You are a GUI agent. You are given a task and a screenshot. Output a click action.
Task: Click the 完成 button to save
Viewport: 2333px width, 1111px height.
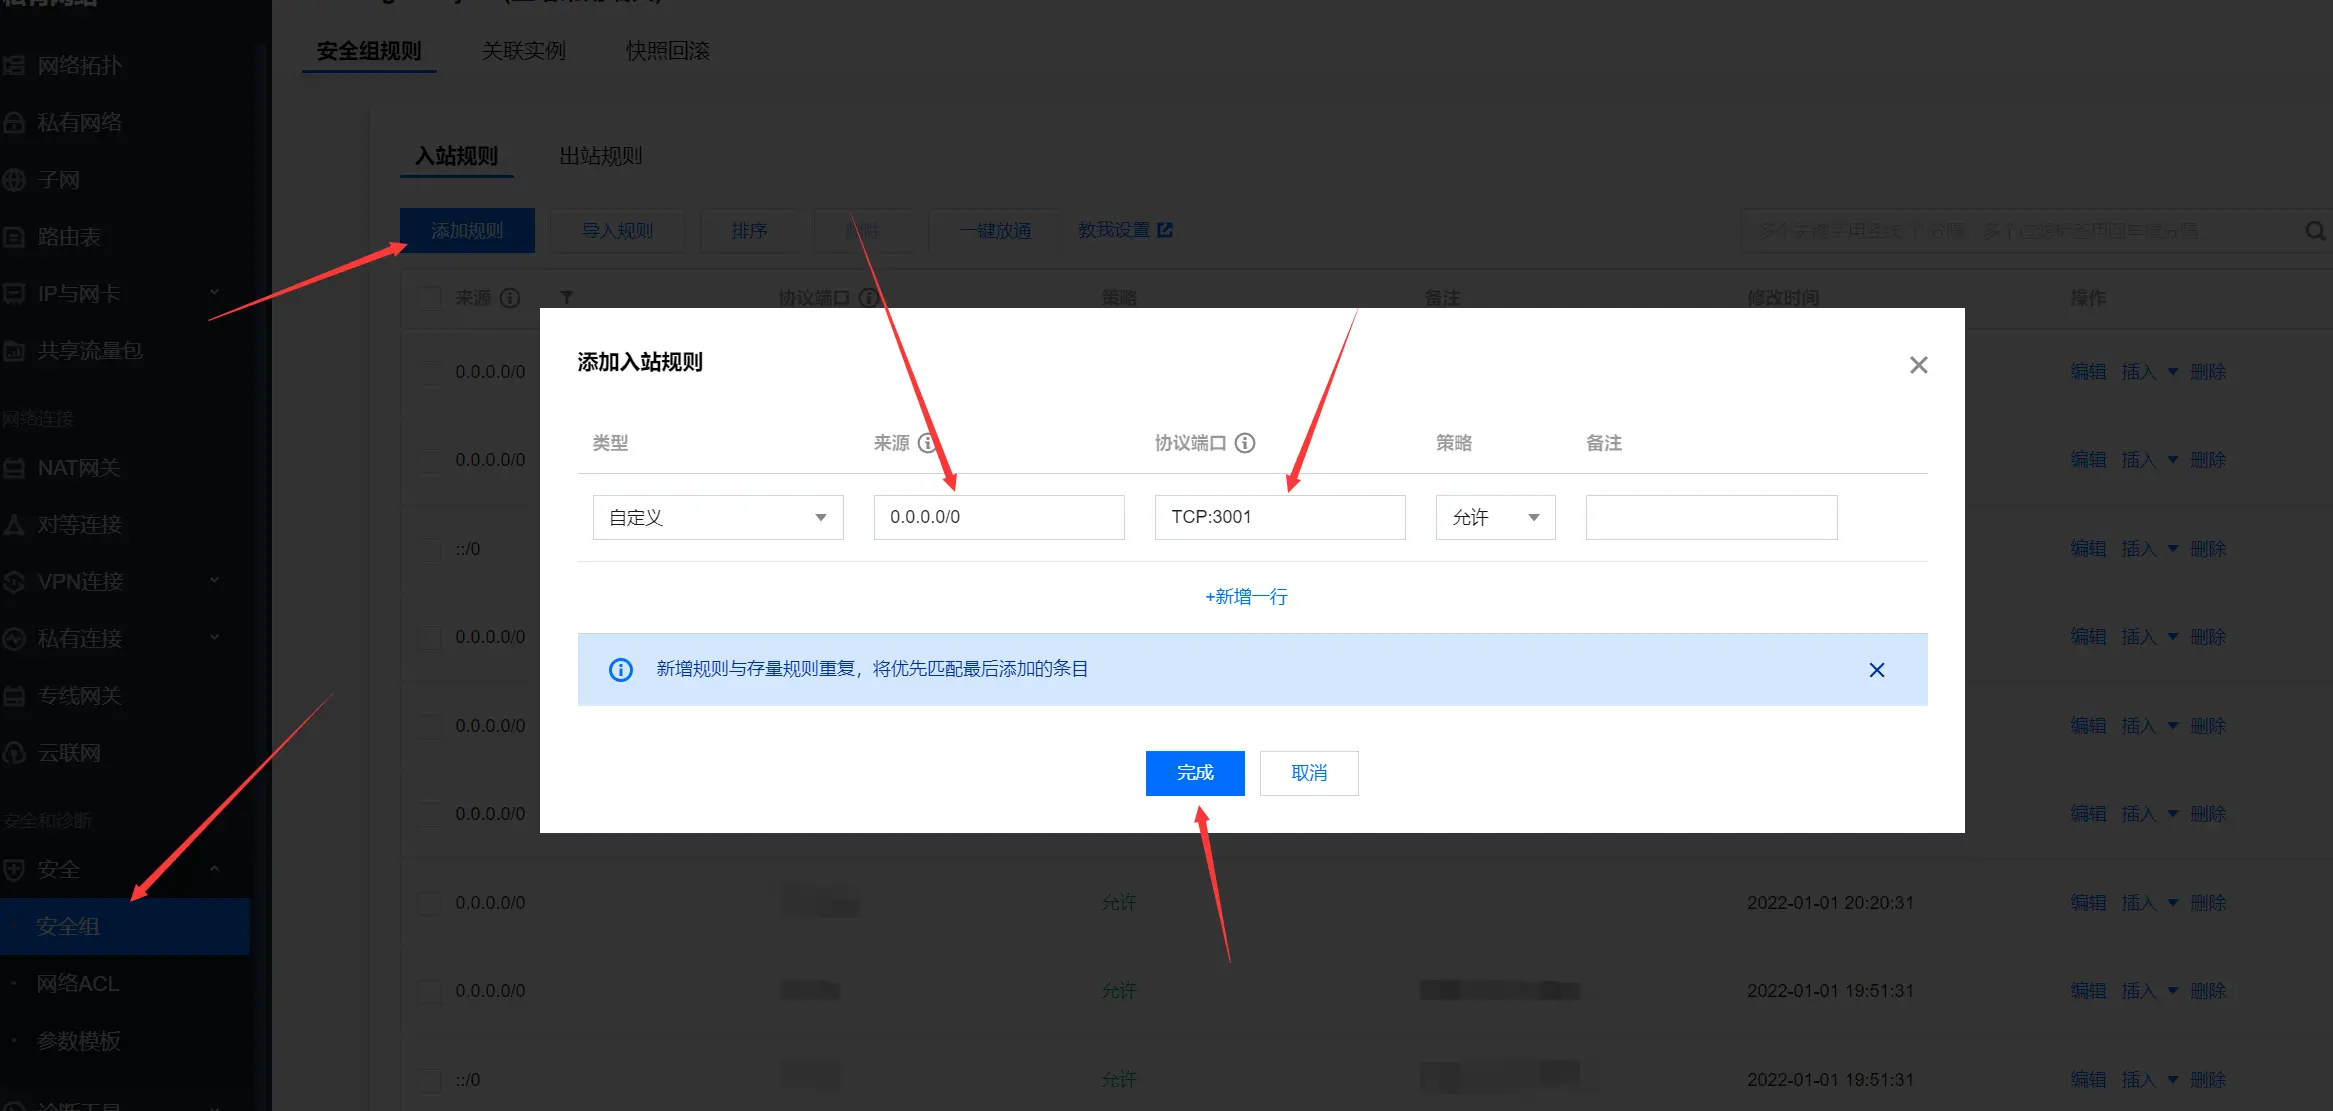(1195, 772)
